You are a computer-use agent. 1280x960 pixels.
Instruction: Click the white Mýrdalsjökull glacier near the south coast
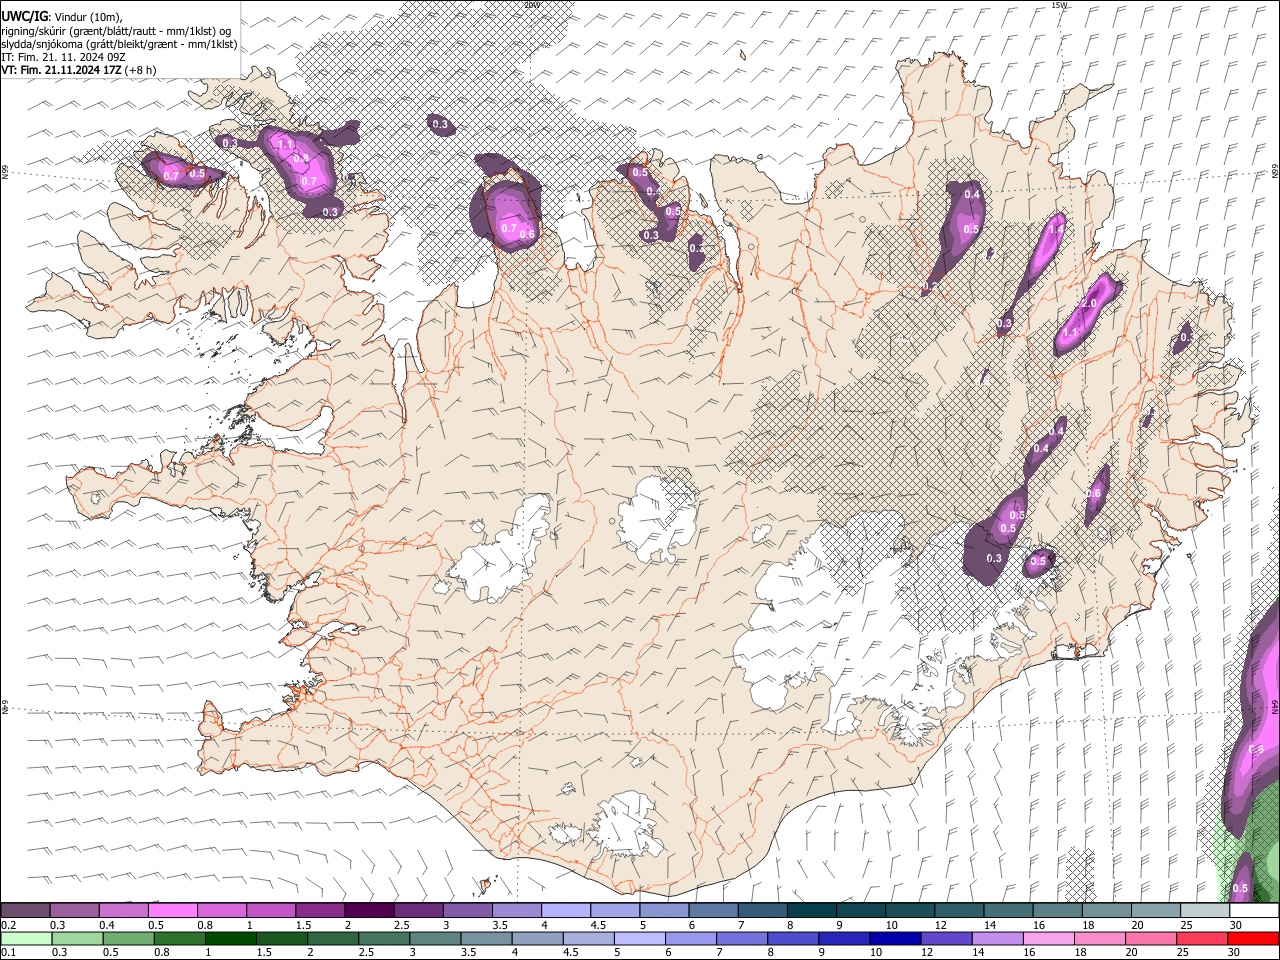625,825
